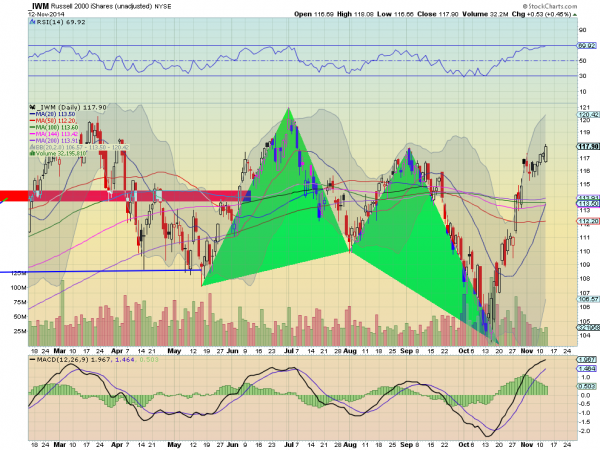Screen dimensions: 600x450
Task: Click the 0.503 histogram tag on right axis
Action: (x=587, y=386)
